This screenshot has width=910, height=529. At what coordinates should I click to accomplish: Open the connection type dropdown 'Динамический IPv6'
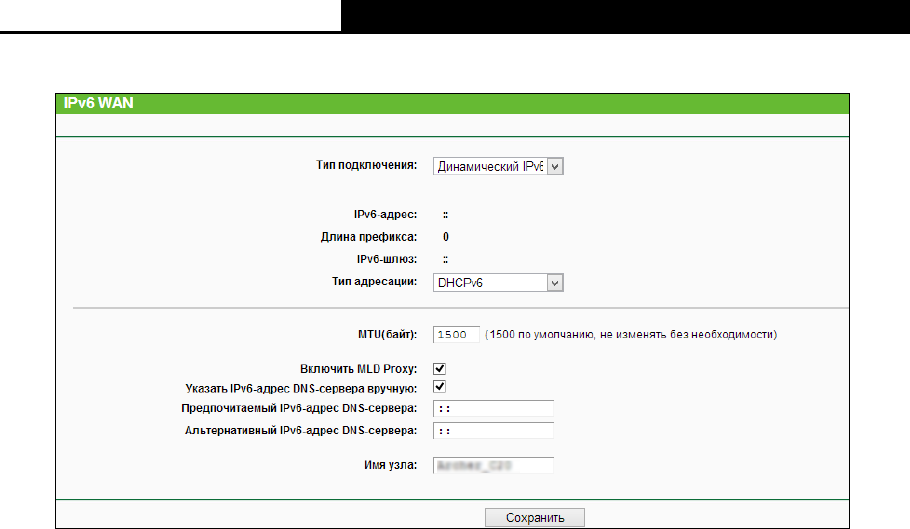(x=498, y=166)
